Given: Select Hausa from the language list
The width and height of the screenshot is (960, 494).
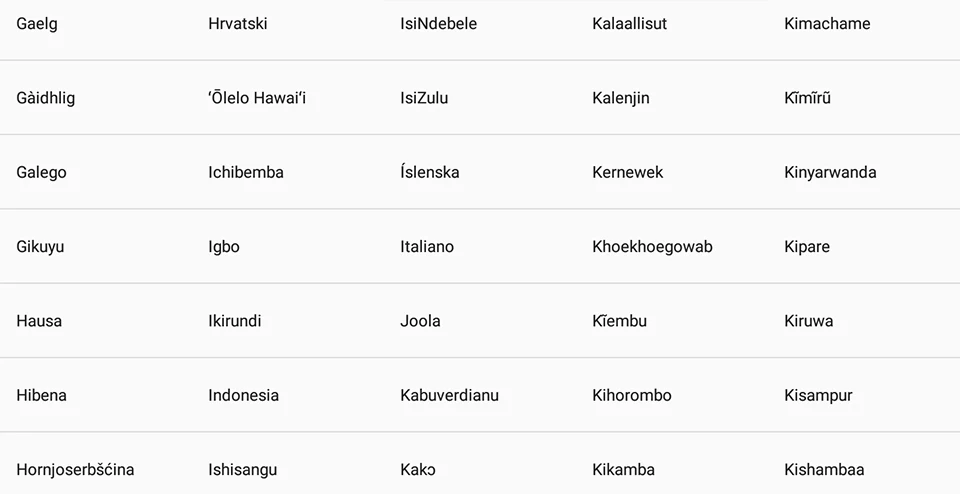Looking at the screenshot, I should pos(39,321).
